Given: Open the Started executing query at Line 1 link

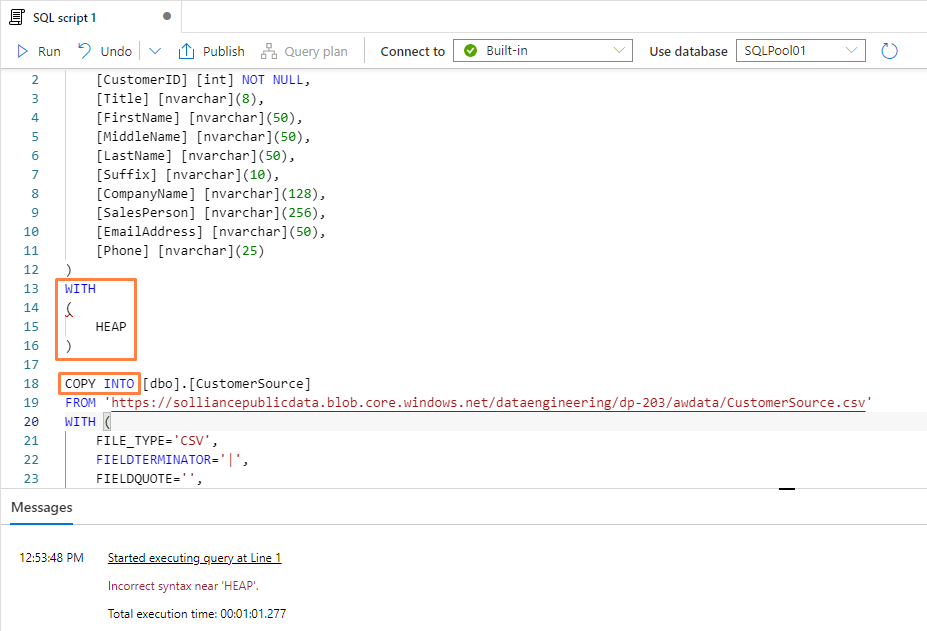Looking at the screenshot, I should [x=195, y=558].
